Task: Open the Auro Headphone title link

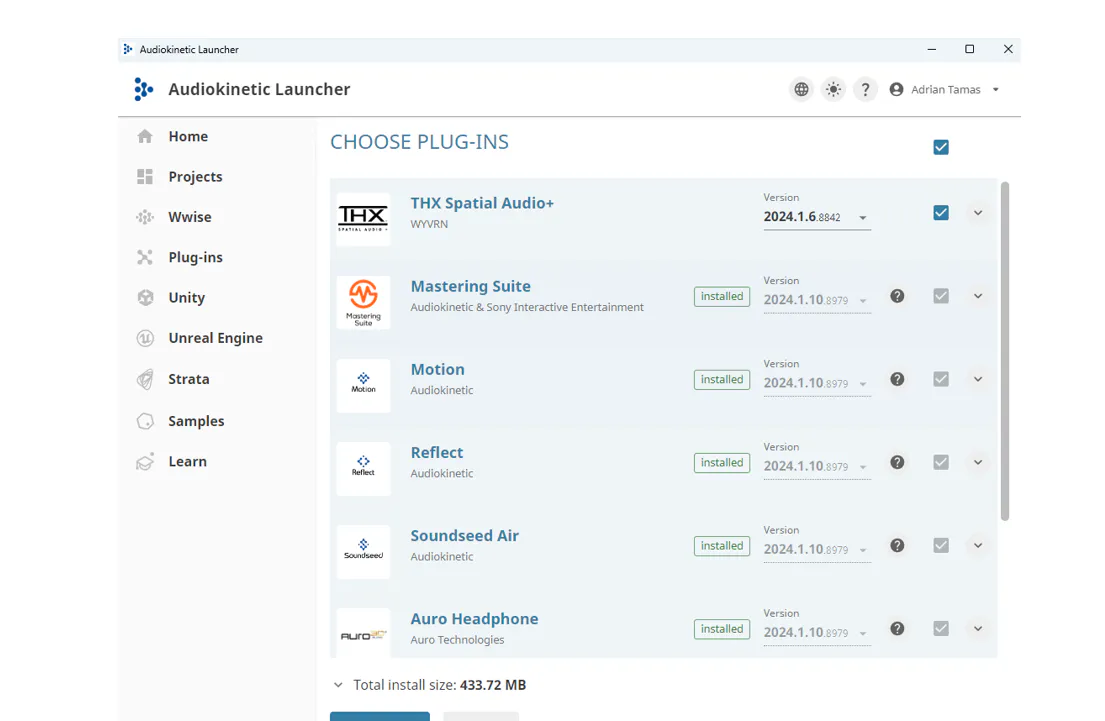Action: pos(474,619)
